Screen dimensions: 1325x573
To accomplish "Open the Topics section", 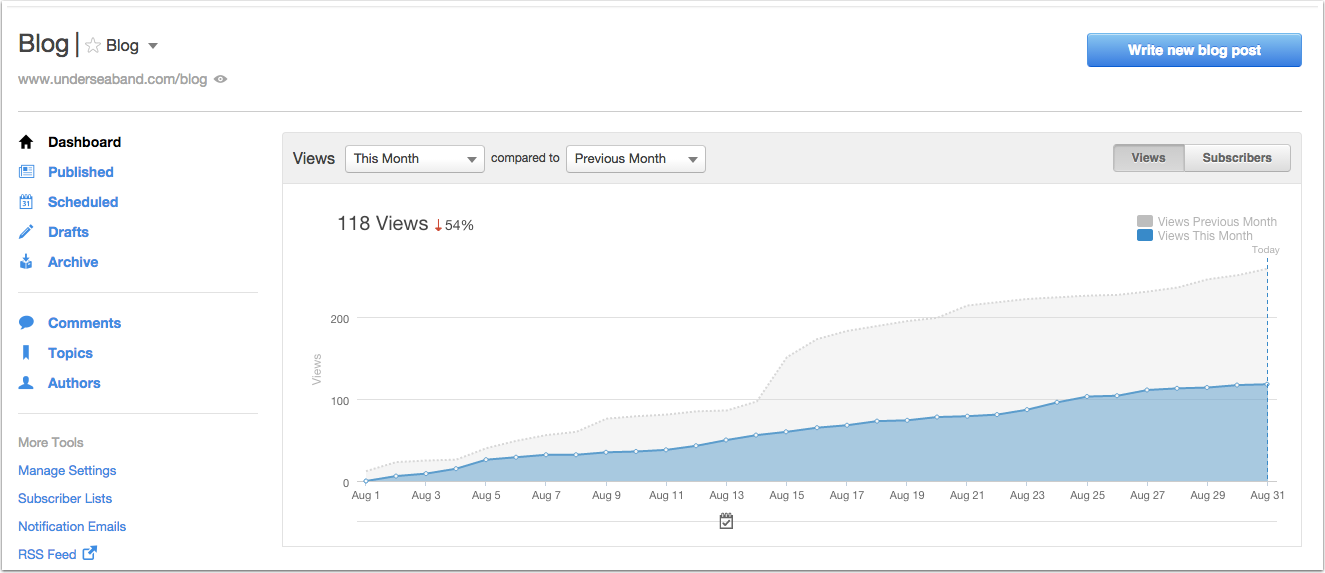I will point(70,353).
